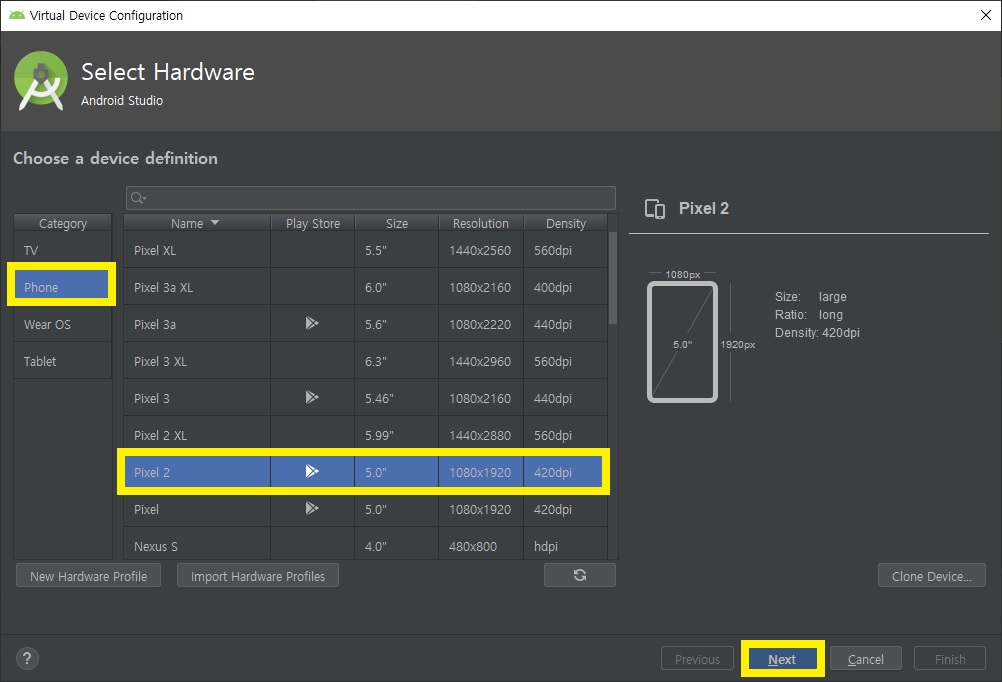Click the device list vertical scrollbar

613,278
